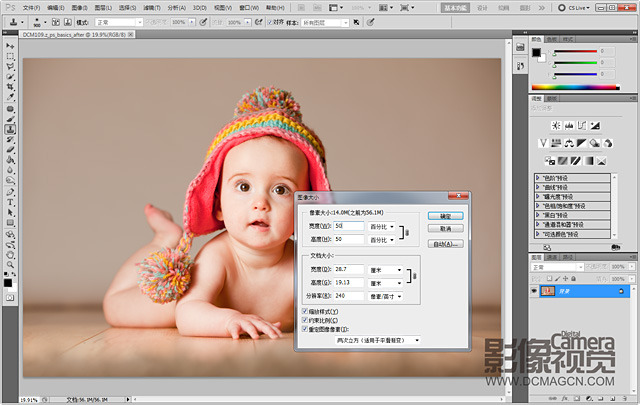Pick the Lasso tool

[10, 65]
